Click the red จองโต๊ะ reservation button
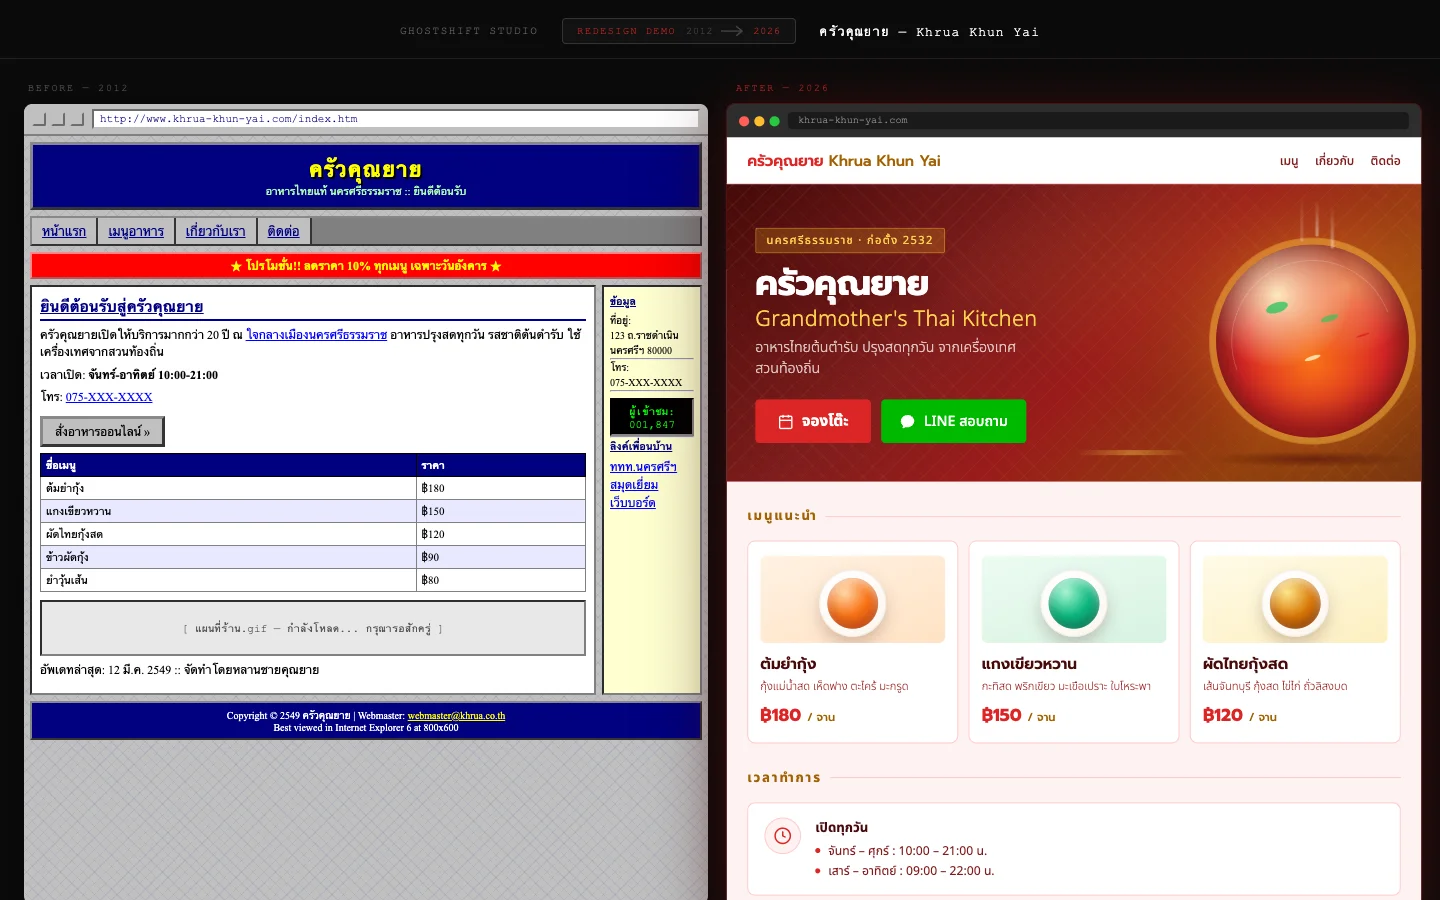Screen dimensions: 1440x900 (813, 421)
